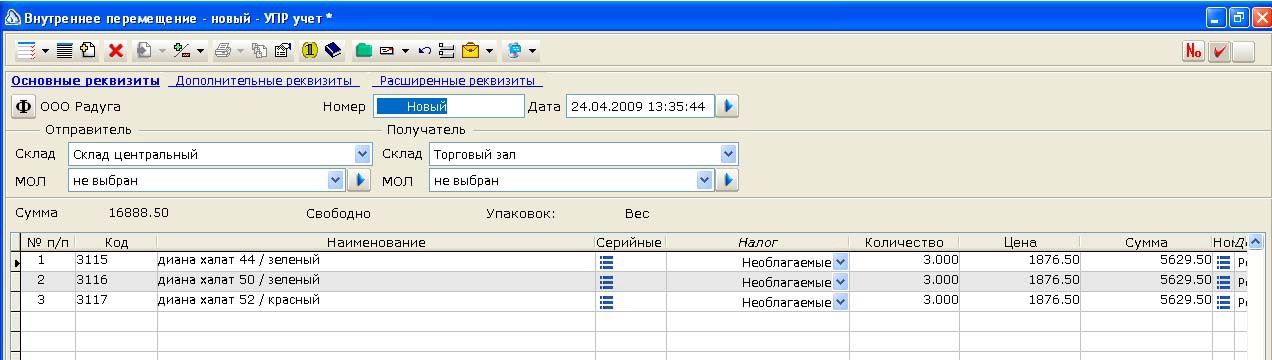Click the yellow coin icon
Image resolution: width=1272 pixels, height=360 pixels.
pos(310,50)
